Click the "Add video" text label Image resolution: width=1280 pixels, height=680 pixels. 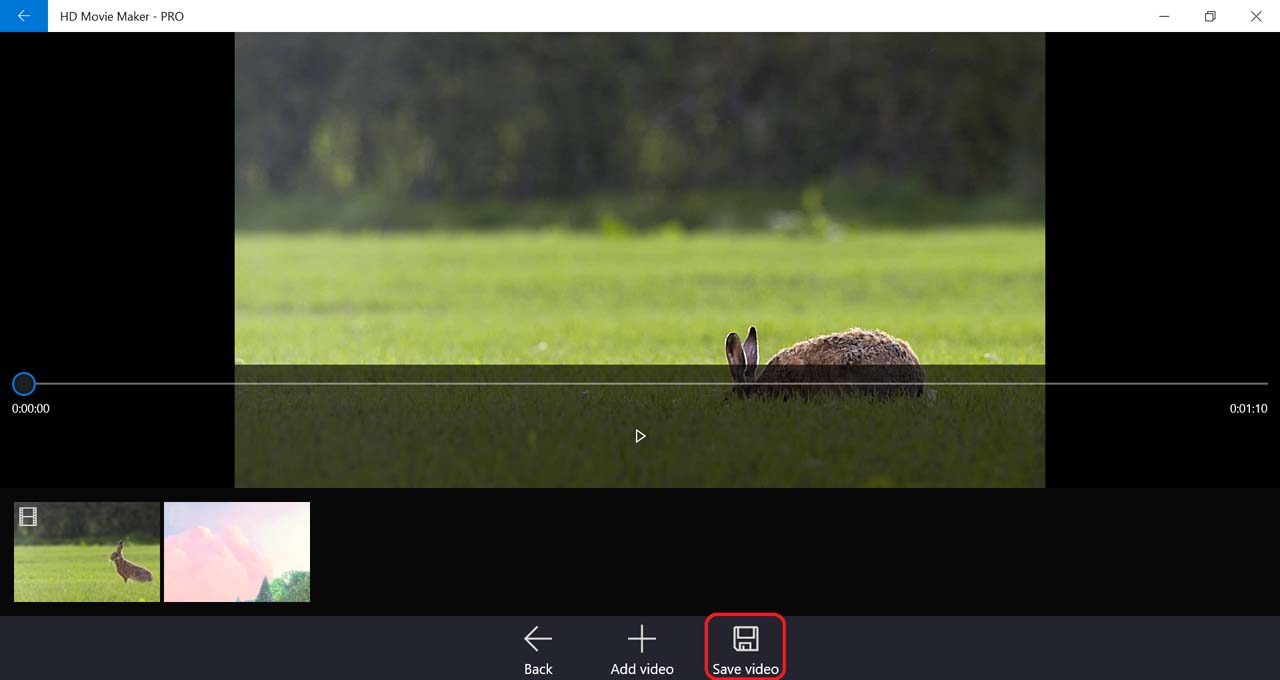(642, 669)
